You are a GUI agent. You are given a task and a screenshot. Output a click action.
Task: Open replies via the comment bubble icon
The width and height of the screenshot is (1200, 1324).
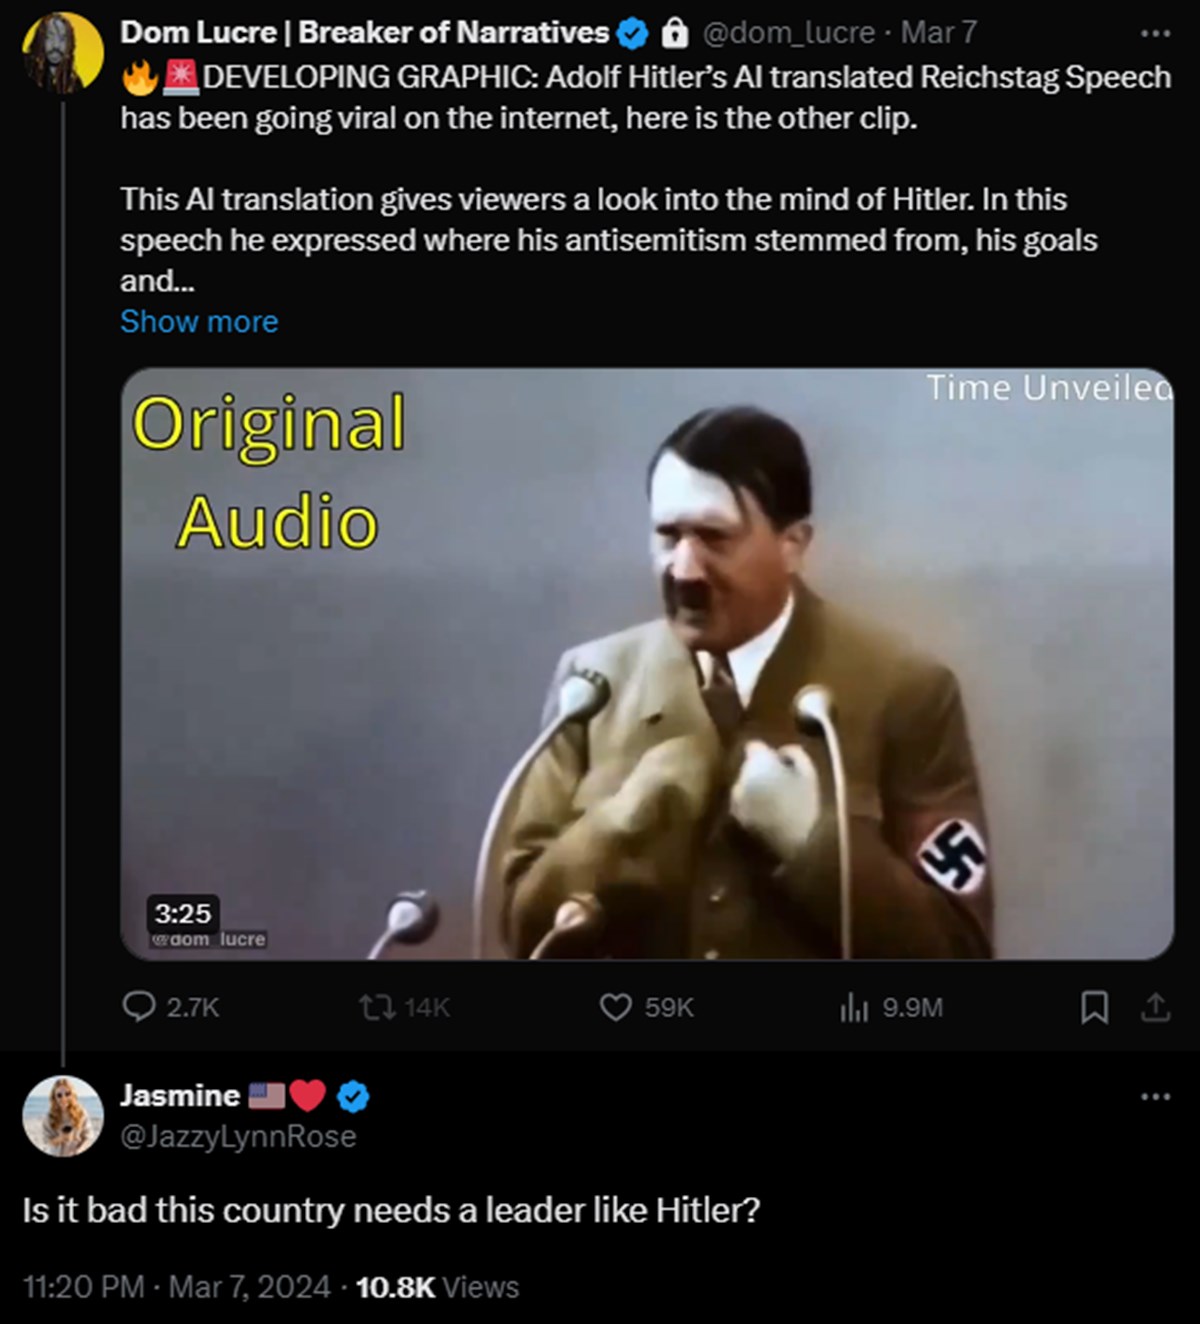point(138,1006)
